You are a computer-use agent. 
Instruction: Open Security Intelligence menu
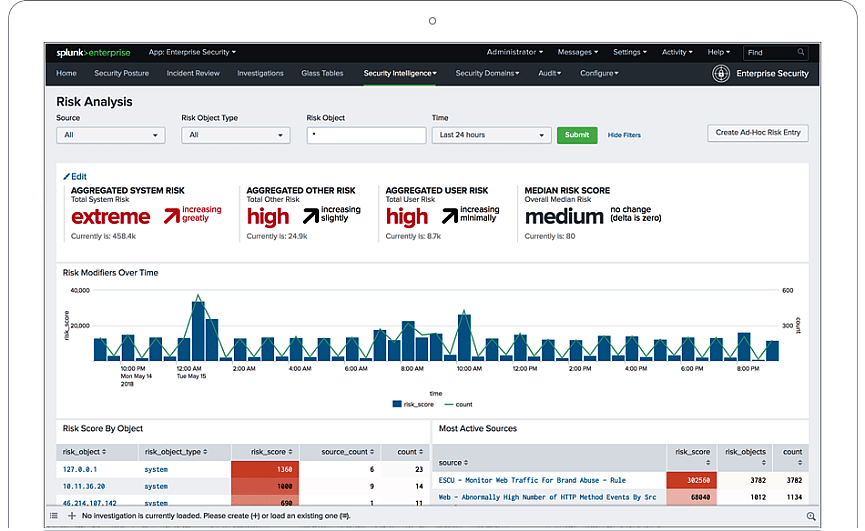(x=400, y=73)
